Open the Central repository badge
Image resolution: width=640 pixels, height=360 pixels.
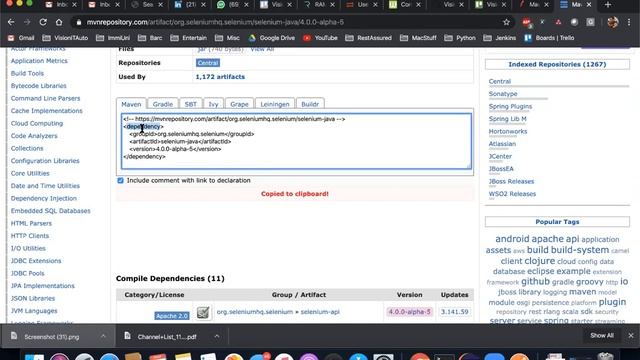tap(208, 63)
